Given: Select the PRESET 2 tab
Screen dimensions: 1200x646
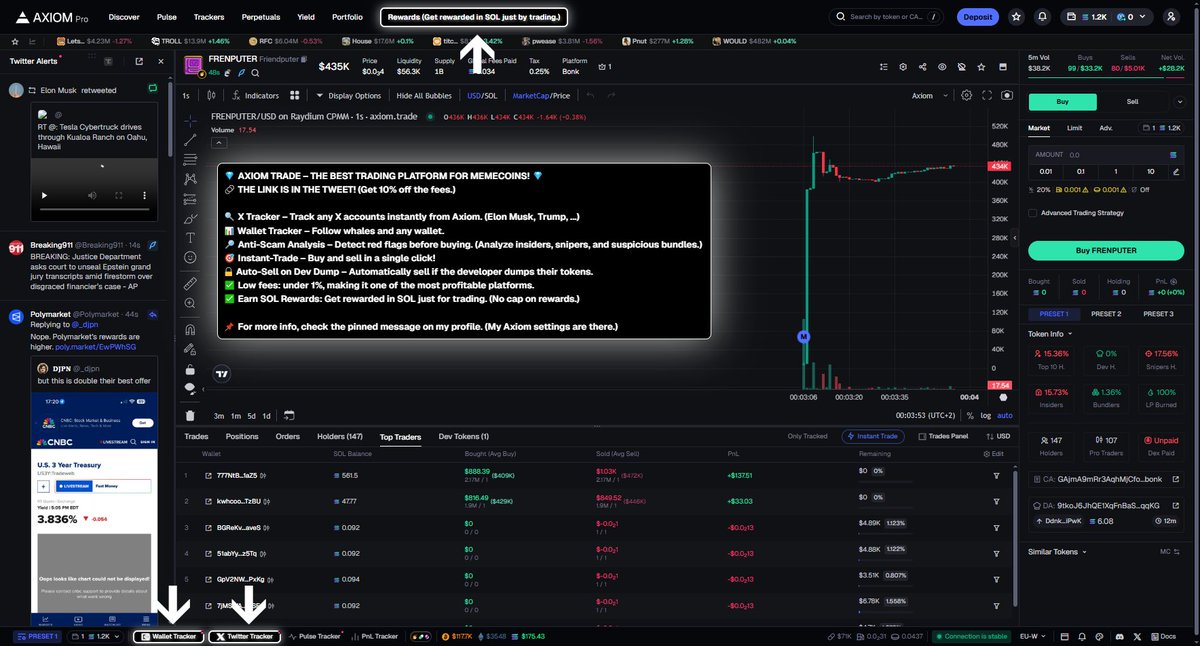Looking at the screenshot, I should point(1105,313).
